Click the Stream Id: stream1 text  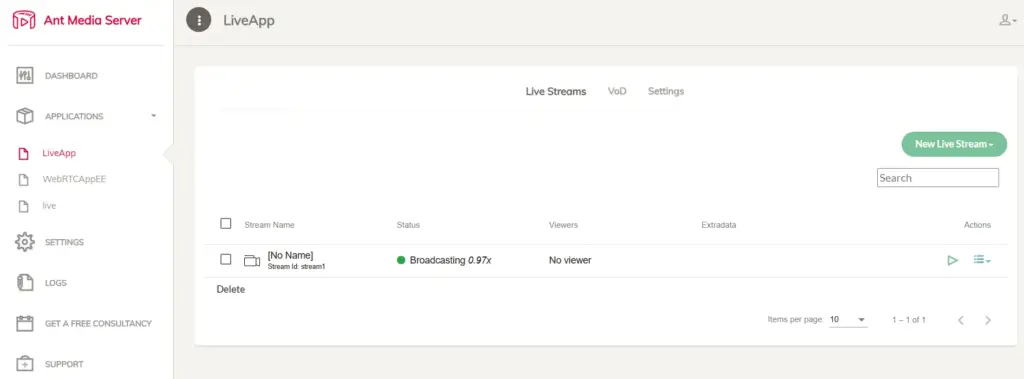(x=296, y=267)
